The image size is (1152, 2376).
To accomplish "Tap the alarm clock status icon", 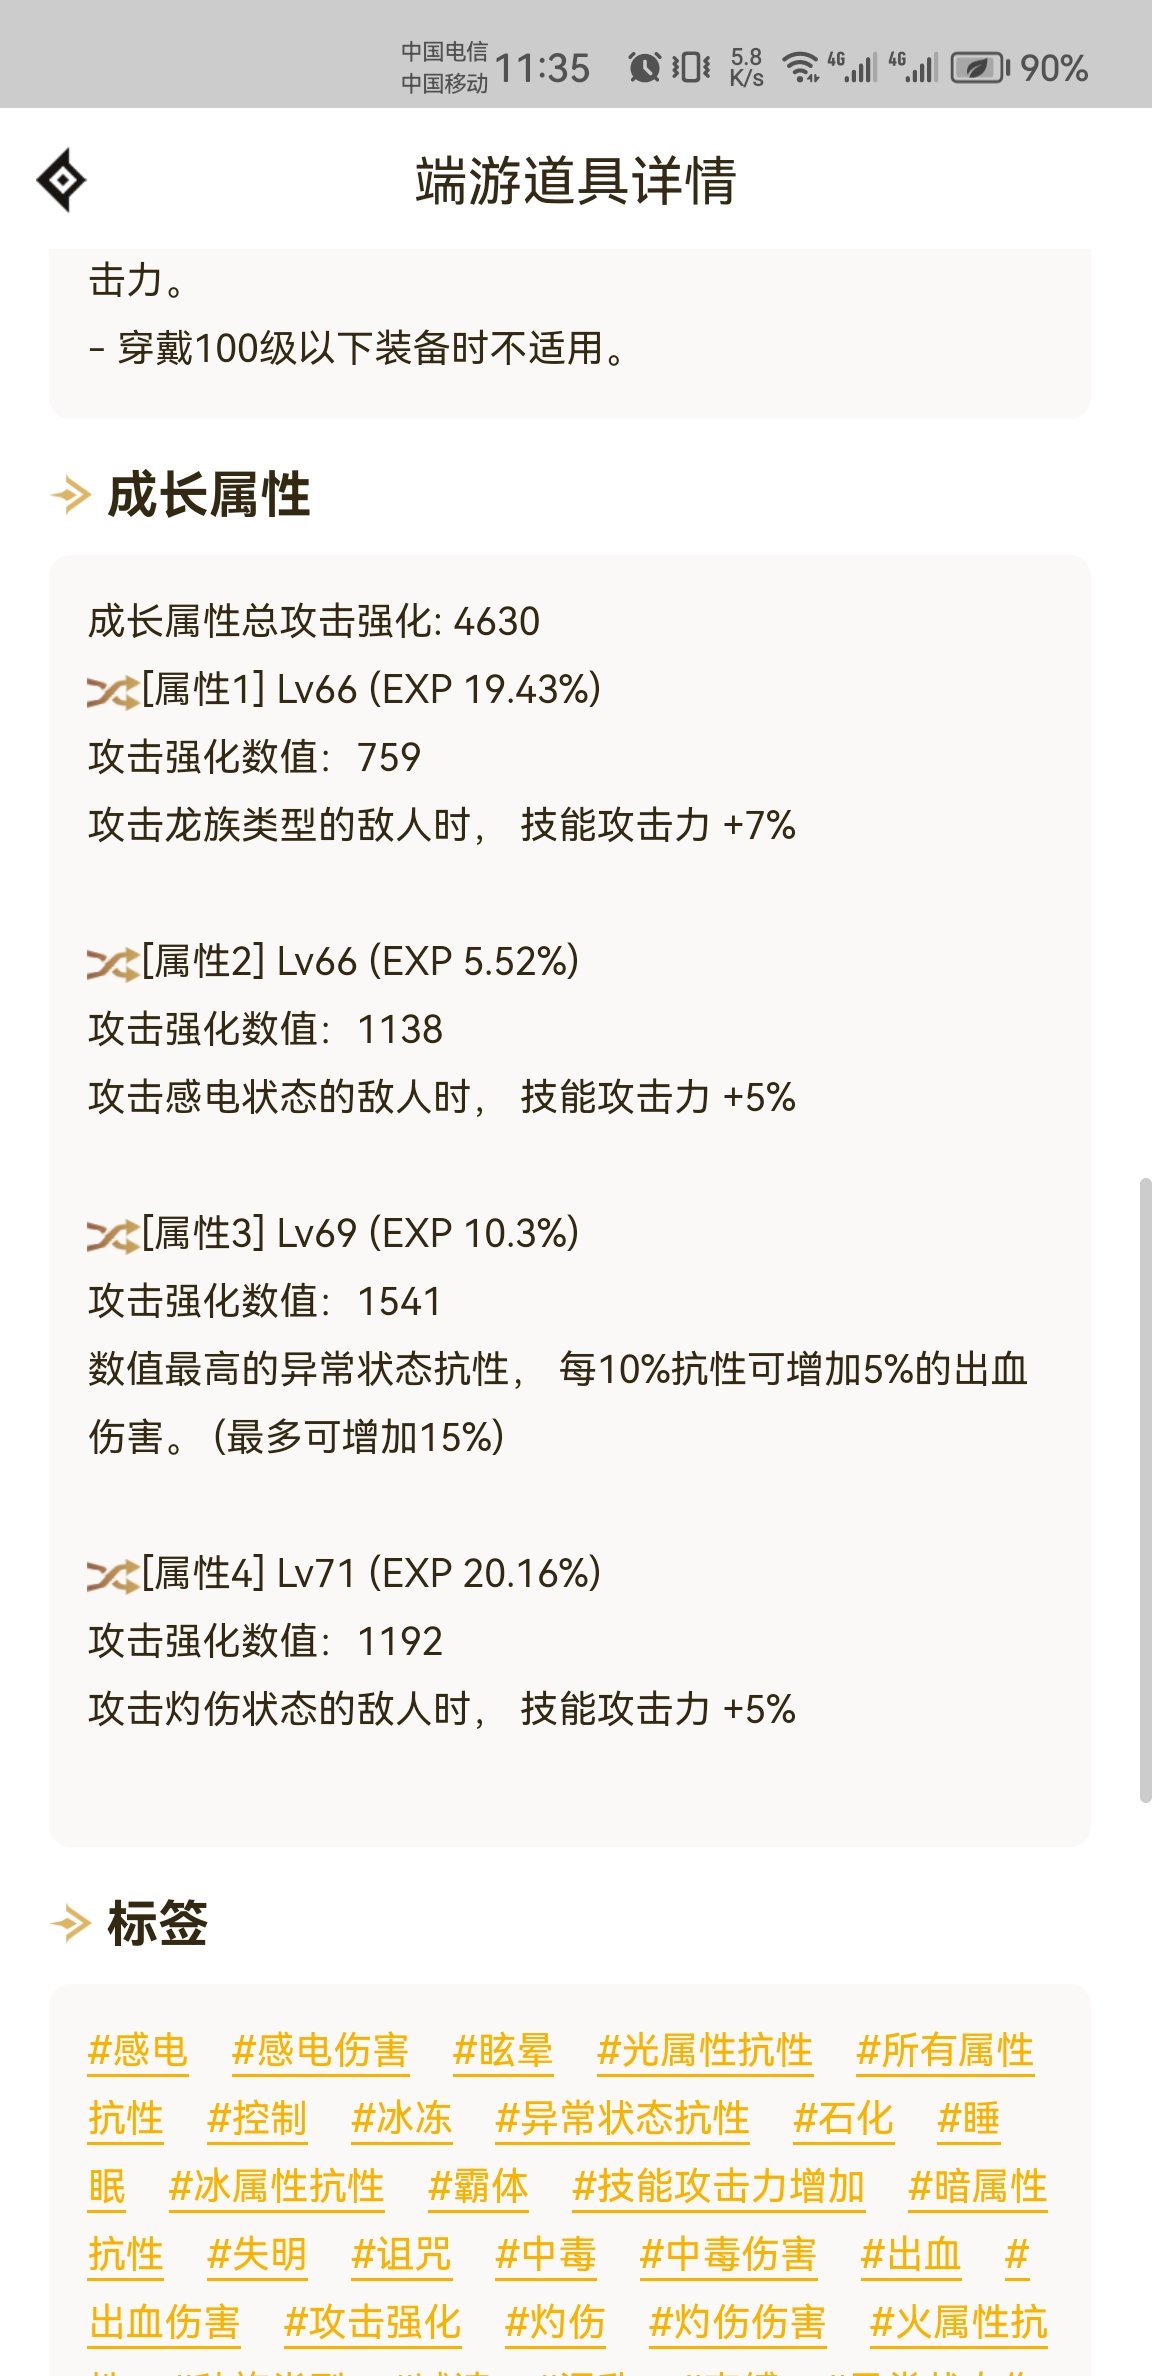I will pyautogui.click(x=644, y=68).
